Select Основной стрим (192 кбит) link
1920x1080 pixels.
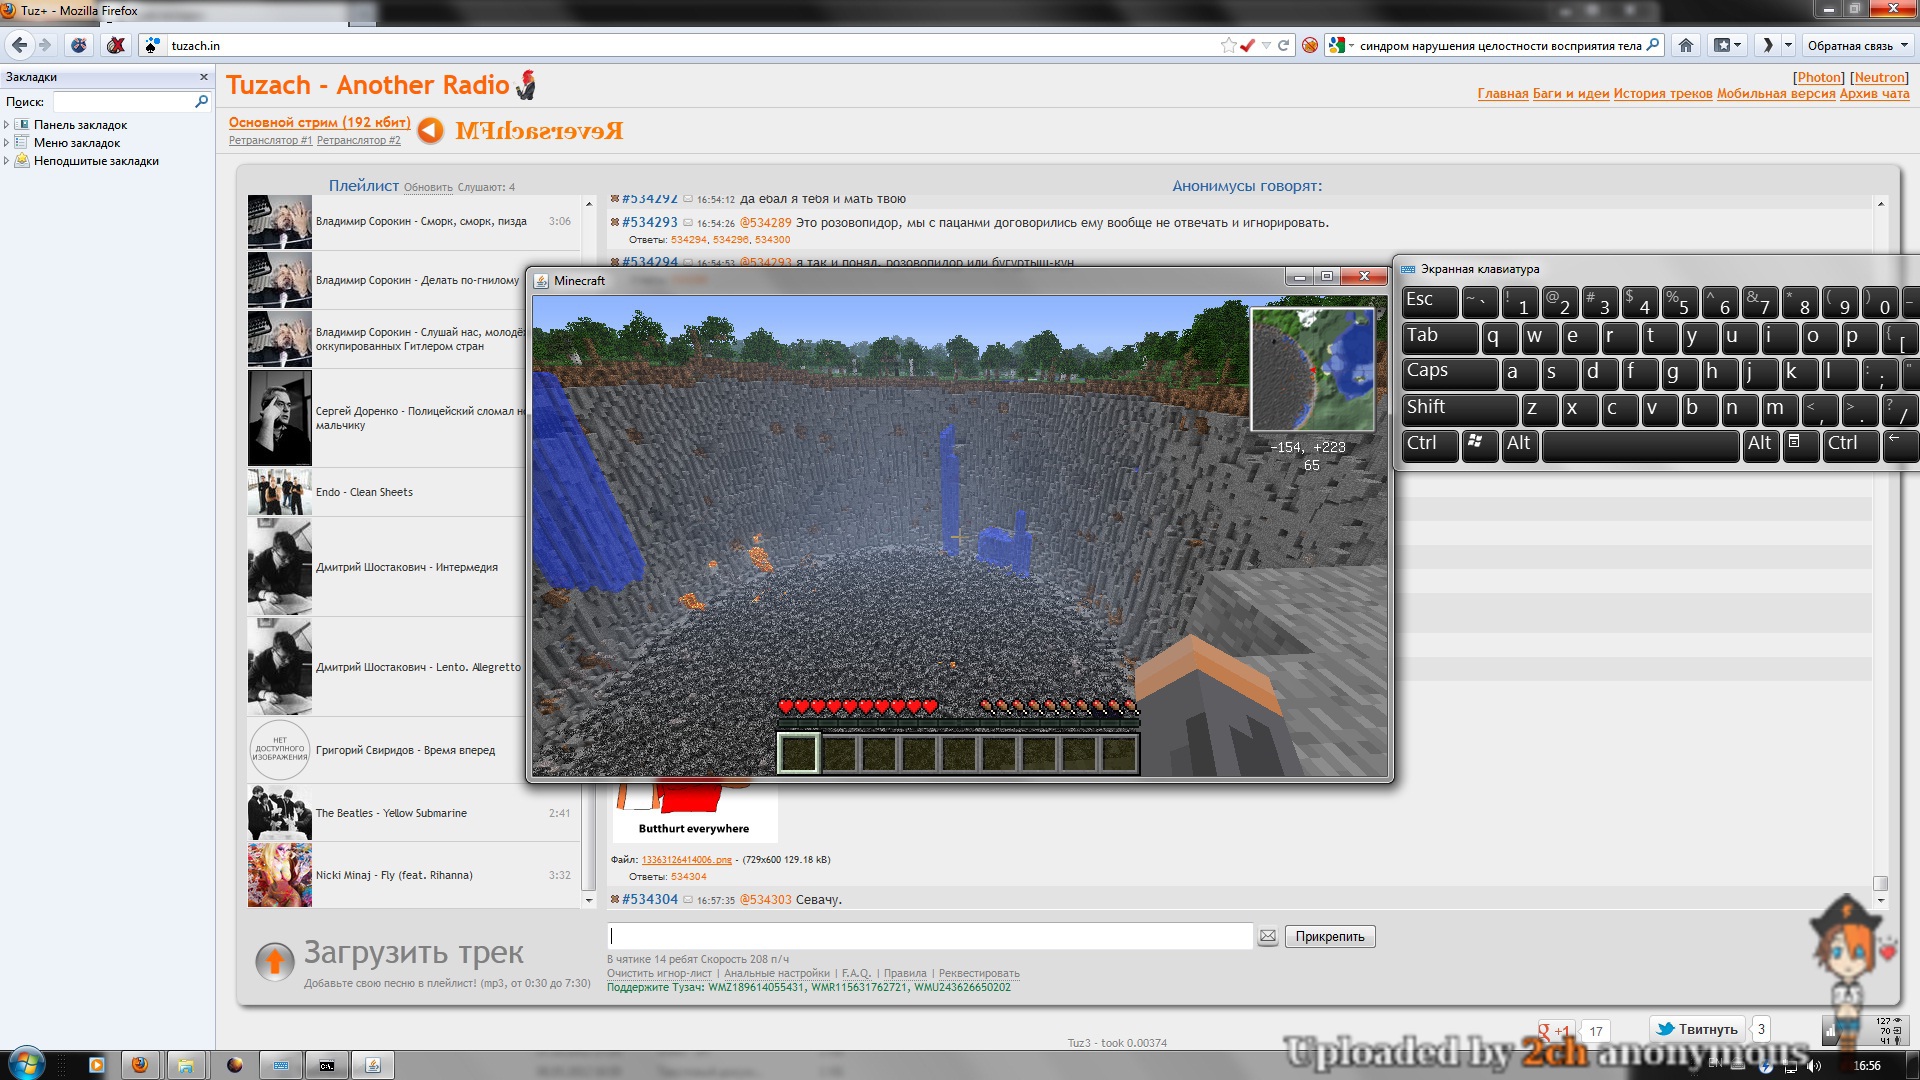point(319,122)
